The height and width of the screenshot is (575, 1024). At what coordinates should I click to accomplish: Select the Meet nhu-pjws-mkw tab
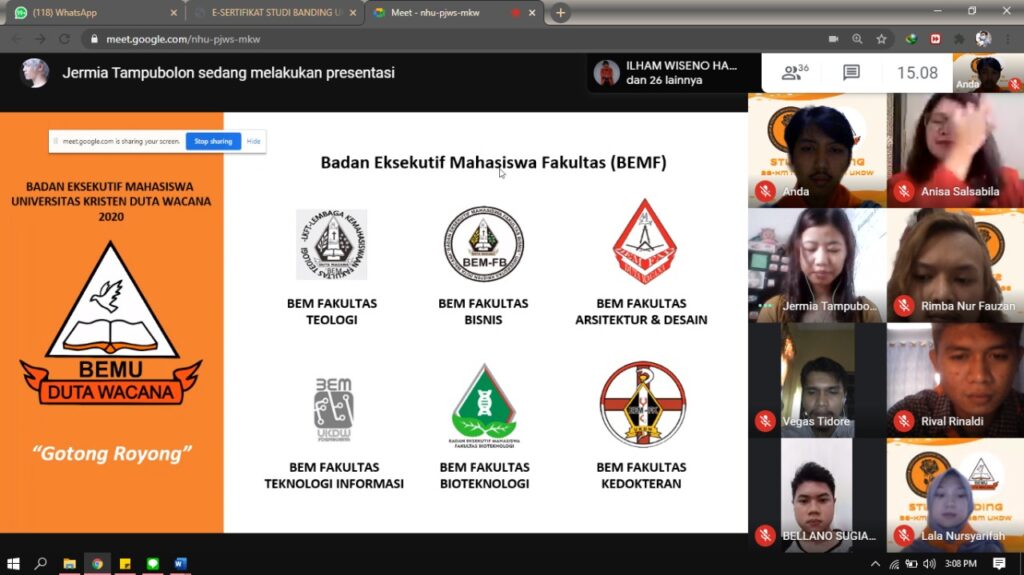(453, 12)
